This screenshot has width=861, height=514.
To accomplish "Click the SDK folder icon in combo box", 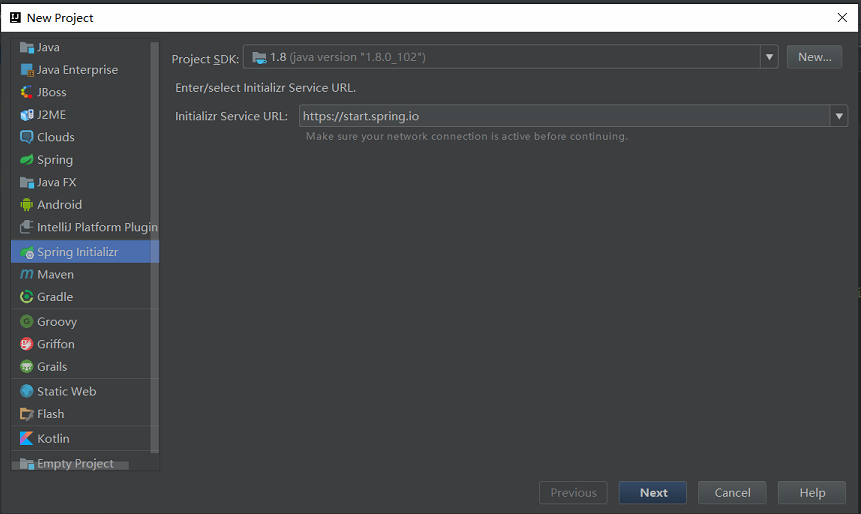I will coord(259,57).
